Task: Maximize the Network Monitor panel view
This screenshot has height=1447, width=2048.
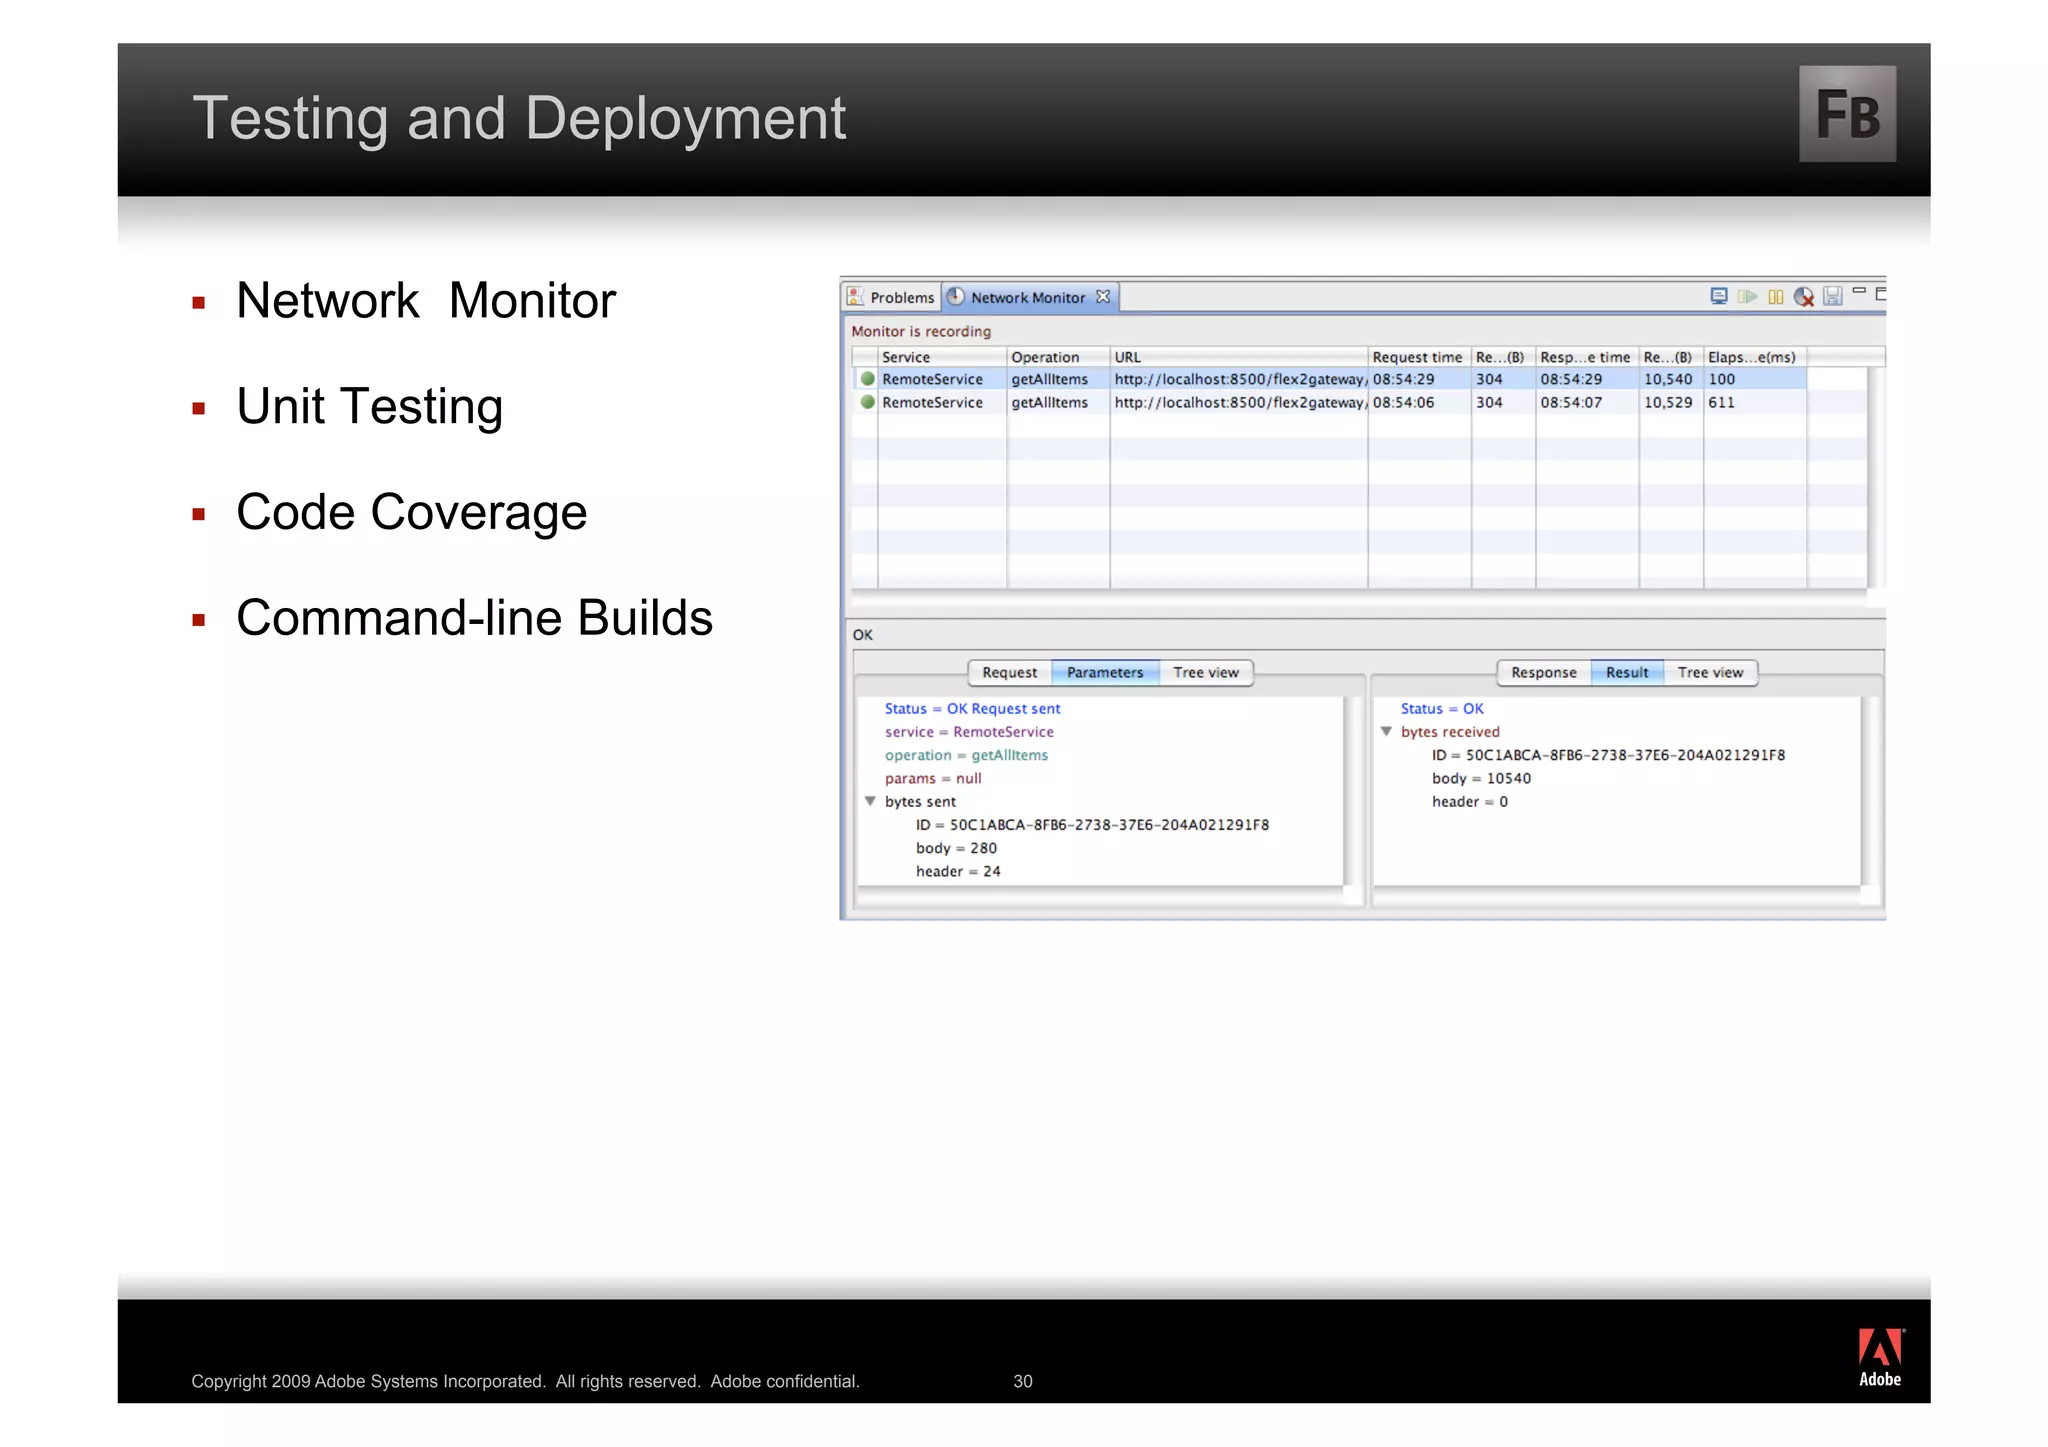Action: tap(1881, 294)
